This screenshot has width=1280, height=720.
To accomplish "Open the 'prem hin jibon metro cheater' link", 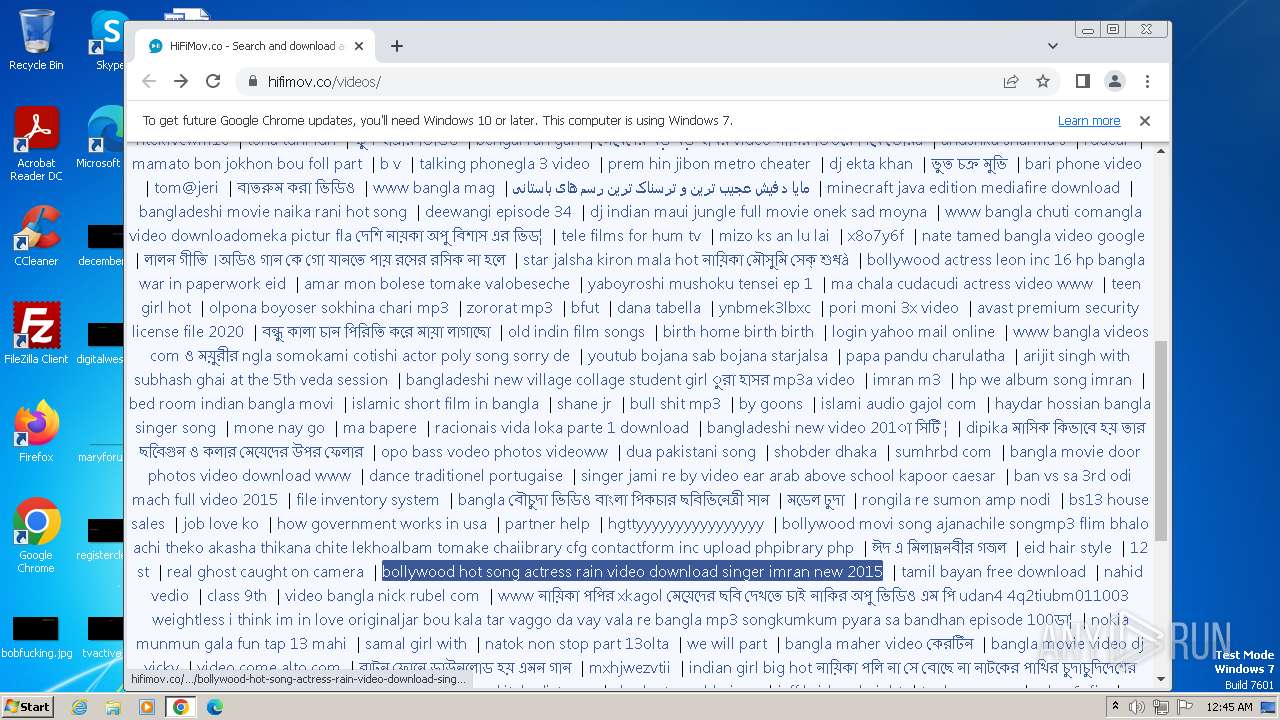I will tap(709, 164).
